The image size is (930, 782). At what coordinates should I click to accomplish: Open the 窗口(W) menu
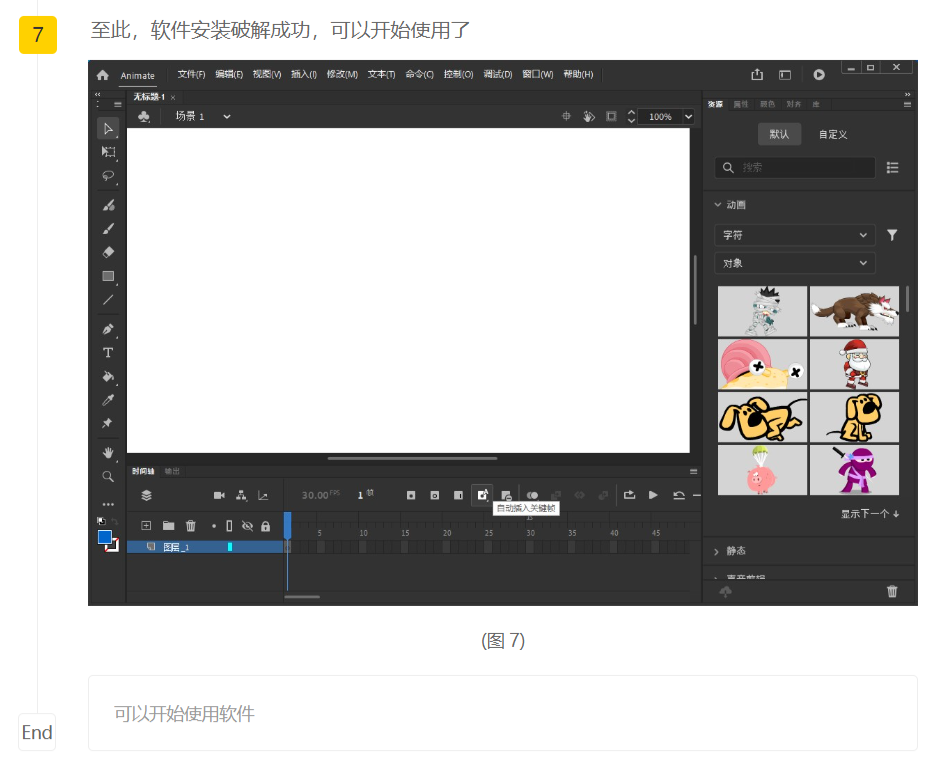pos(537,75)
